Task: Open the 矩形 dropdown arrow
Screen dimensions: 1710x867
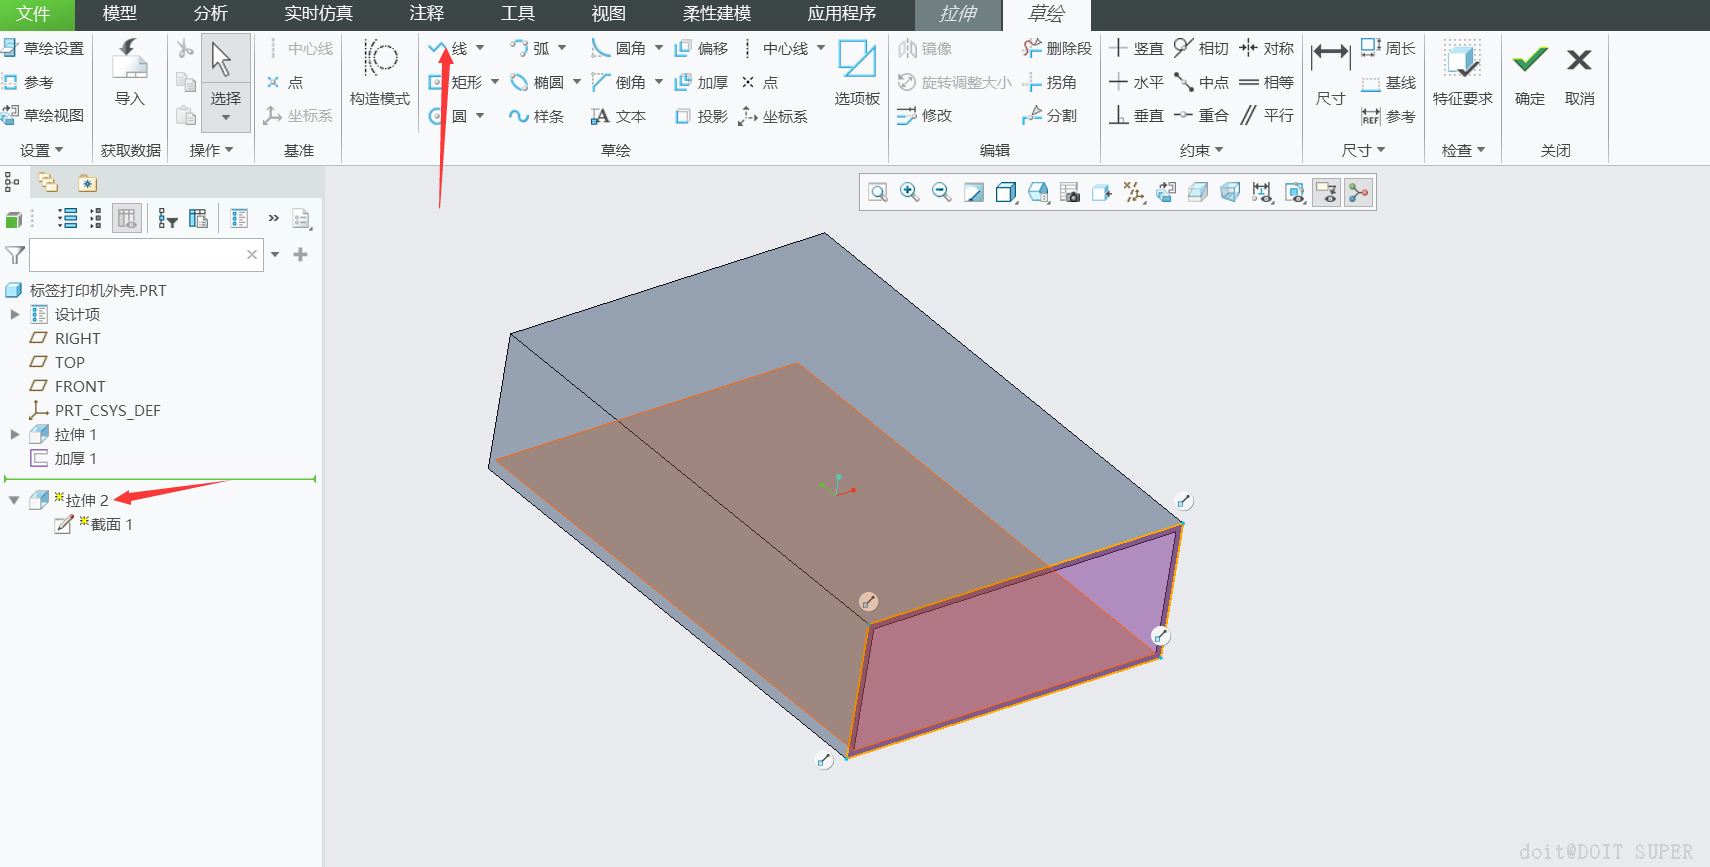Action: coord(495,82)
